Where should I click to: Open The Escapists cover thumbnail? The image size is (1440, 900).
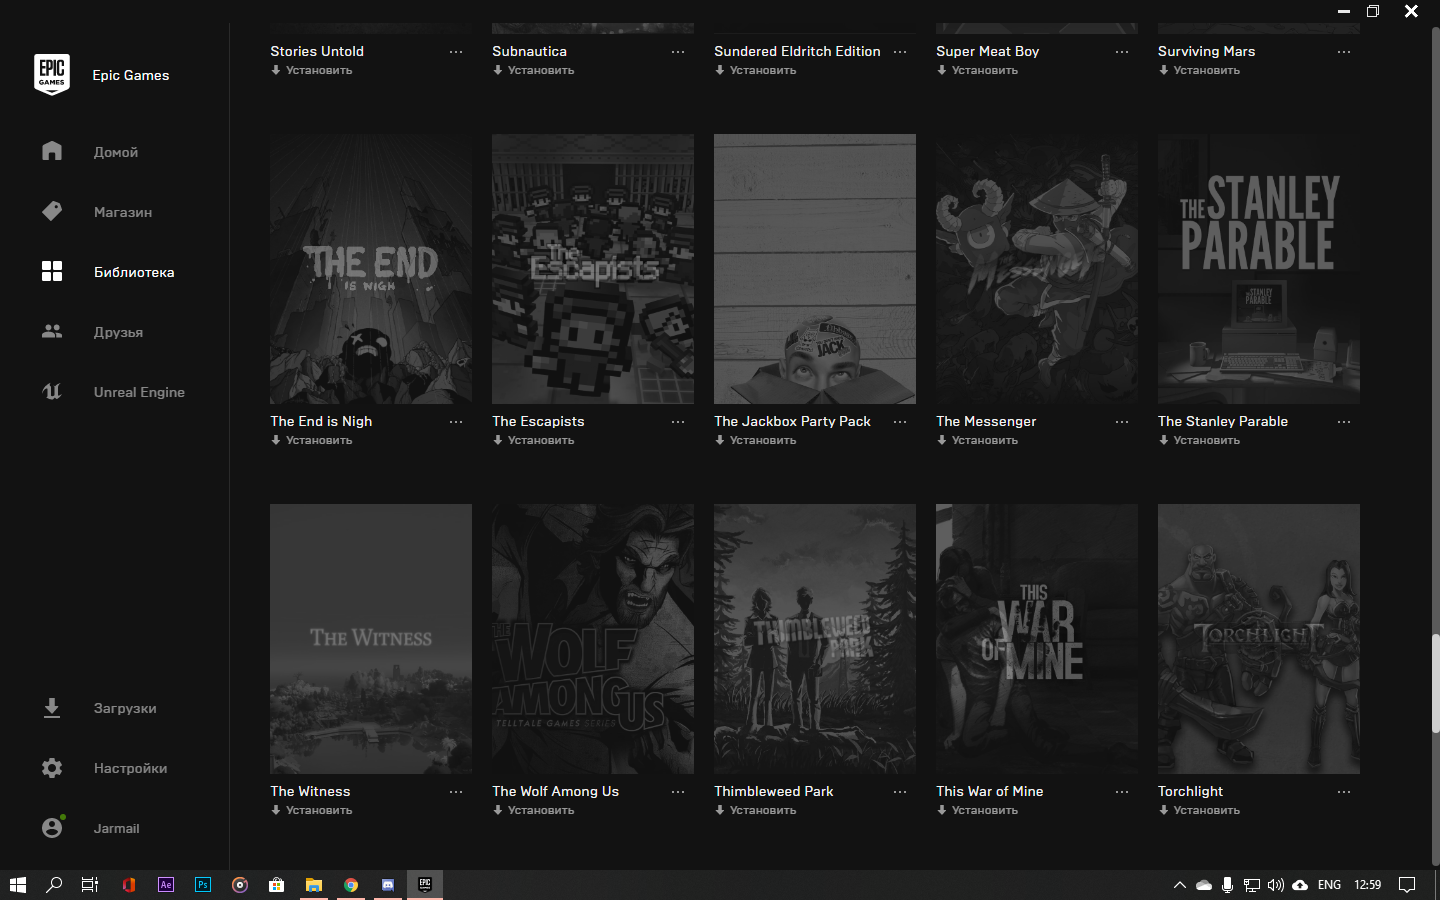click(x=593, y=269)
